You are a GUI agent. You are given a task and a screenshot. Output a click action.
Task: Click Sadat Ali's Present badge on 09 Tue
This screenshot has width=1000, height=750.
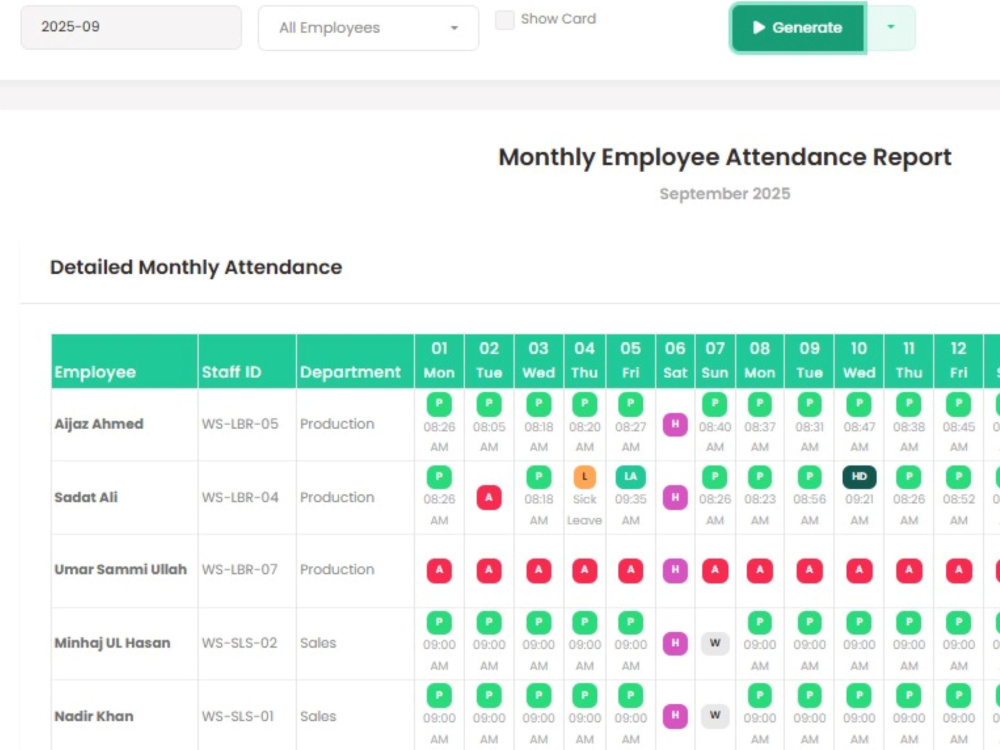point(809,476)
